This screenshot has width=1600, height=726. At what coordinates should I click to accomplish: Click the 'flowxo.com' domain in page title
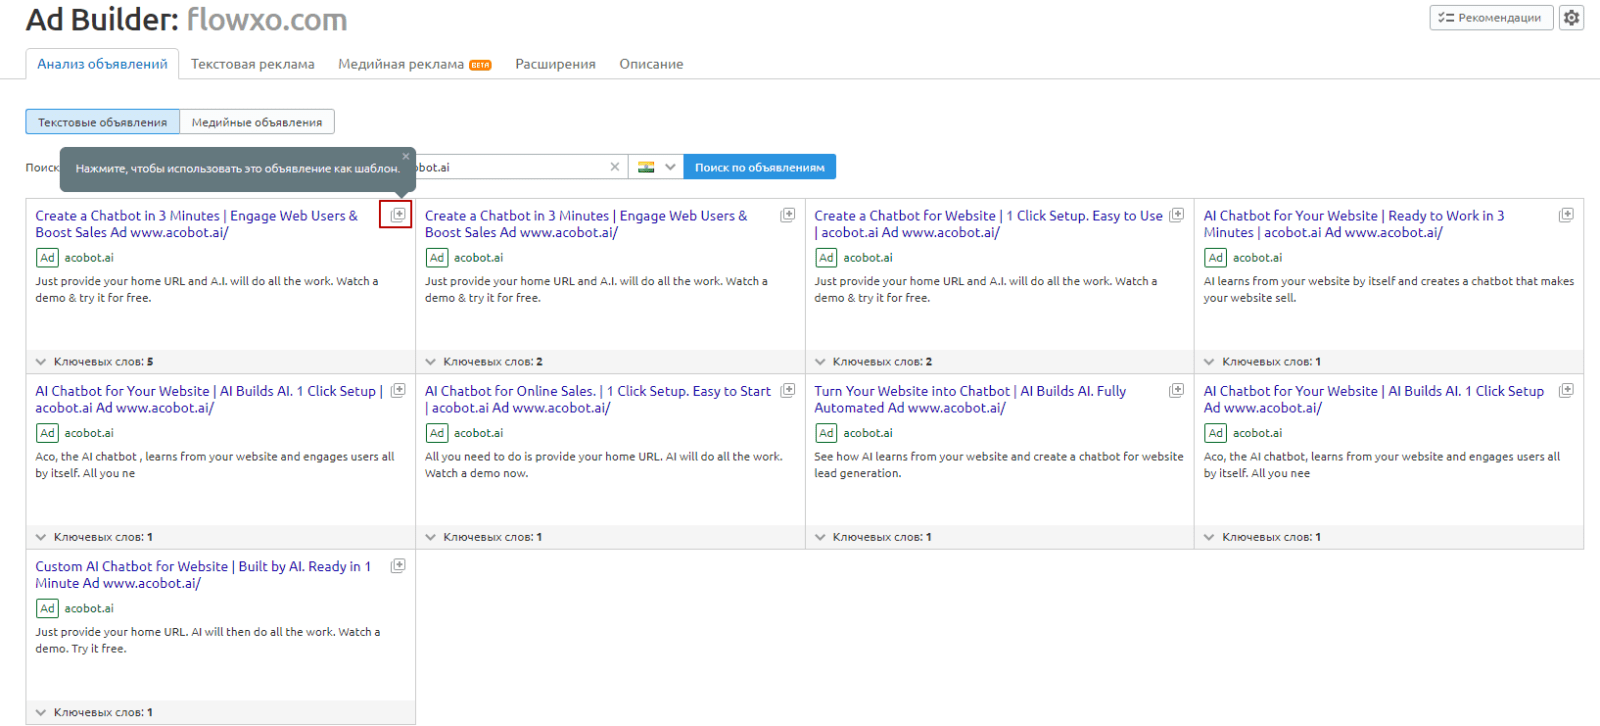(267, 19)
